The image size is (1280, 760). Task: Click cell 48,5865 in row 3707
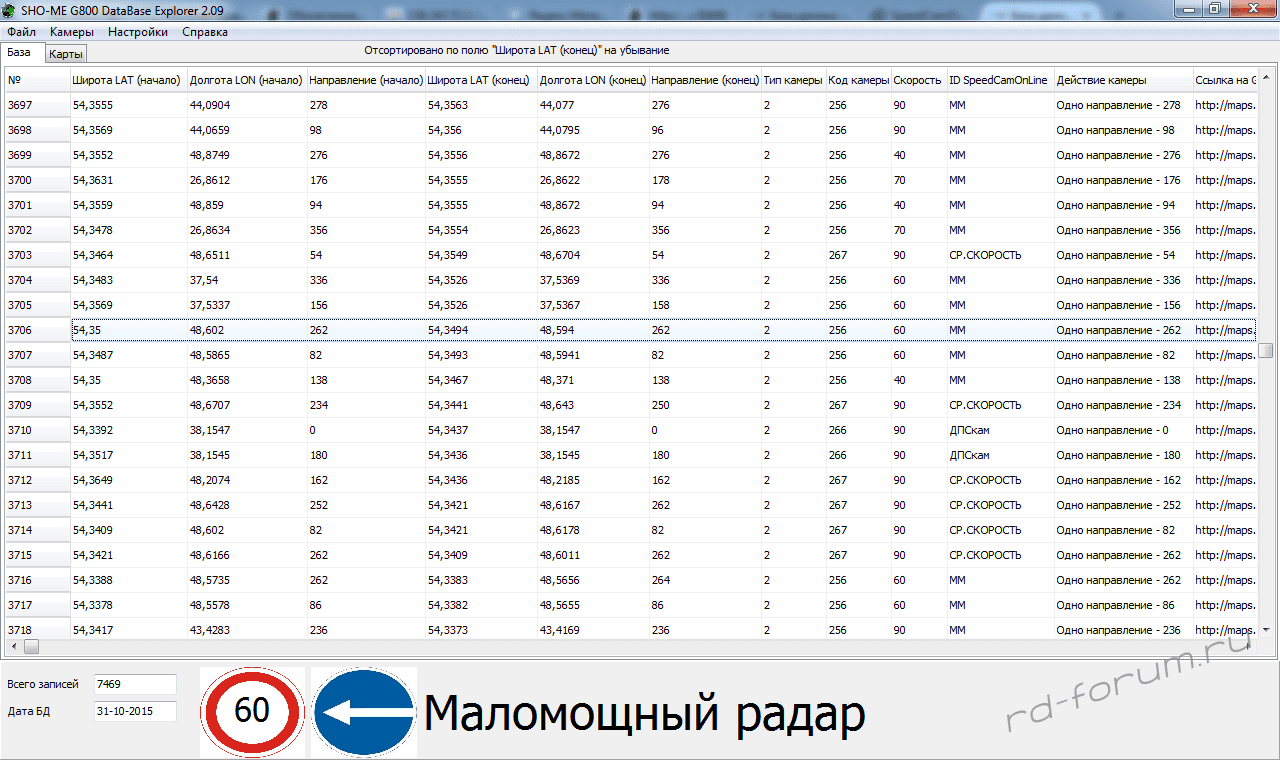(x=246, y=355)
